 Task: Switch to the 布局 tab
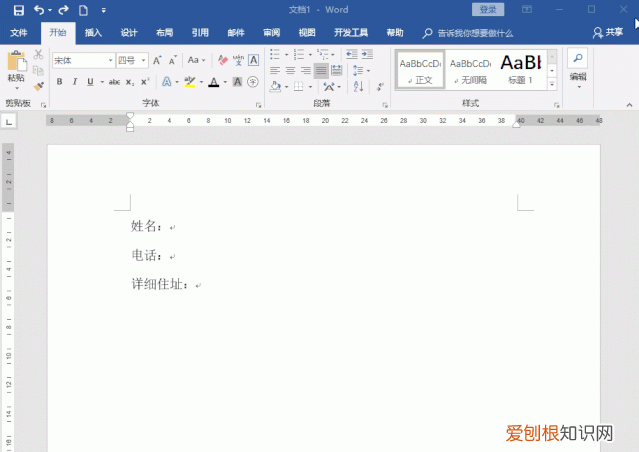tap(165, 33)
